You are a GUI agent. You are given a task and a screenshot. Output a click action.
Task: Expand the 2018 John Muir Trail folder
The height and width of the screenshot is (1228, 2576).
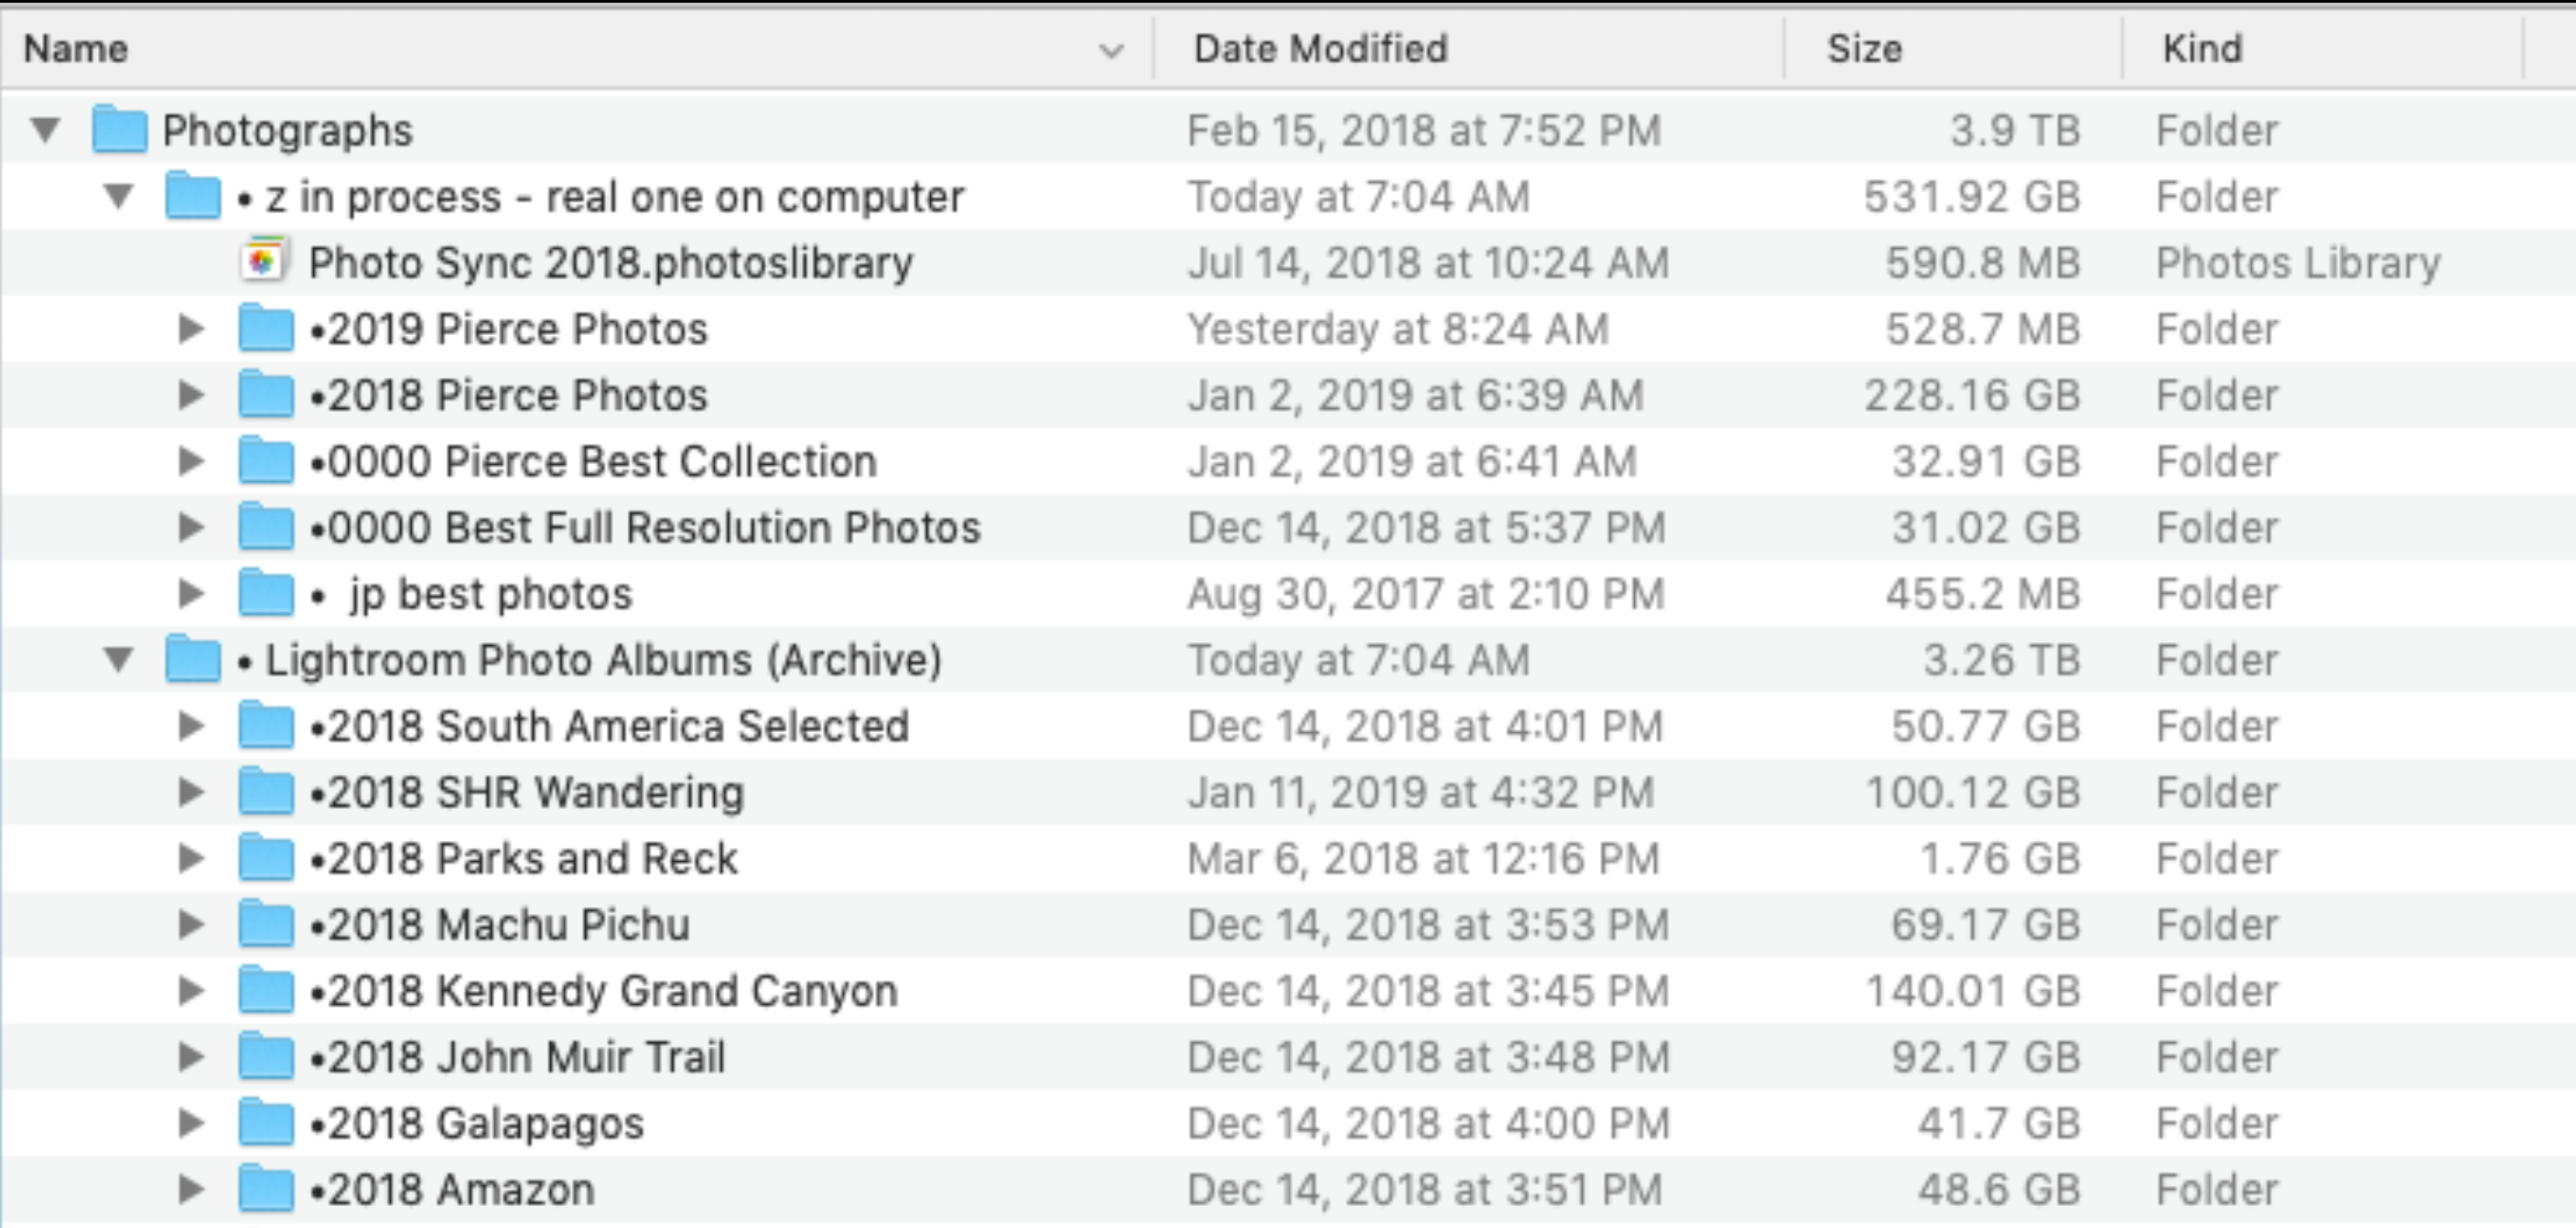click(190, 1057)
